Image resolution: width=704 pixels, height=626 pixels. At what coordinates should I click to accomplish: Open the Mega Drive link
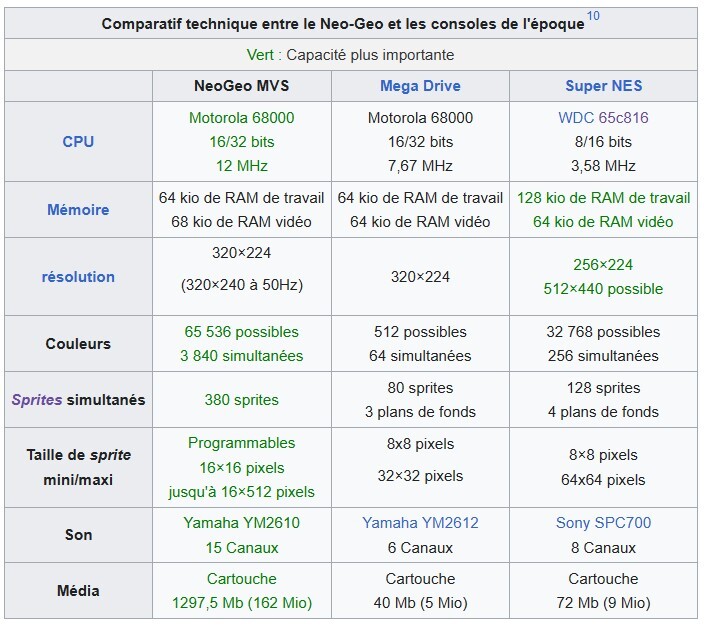420,85
